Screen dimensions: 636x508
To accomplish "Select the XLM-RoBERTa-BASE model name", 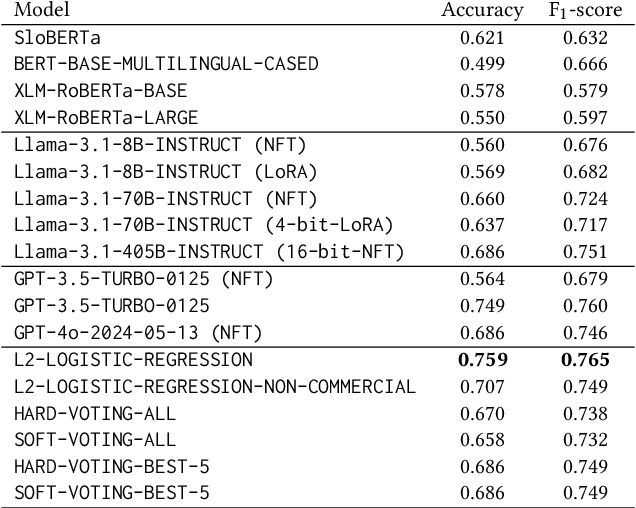I will tap(101, 91).
